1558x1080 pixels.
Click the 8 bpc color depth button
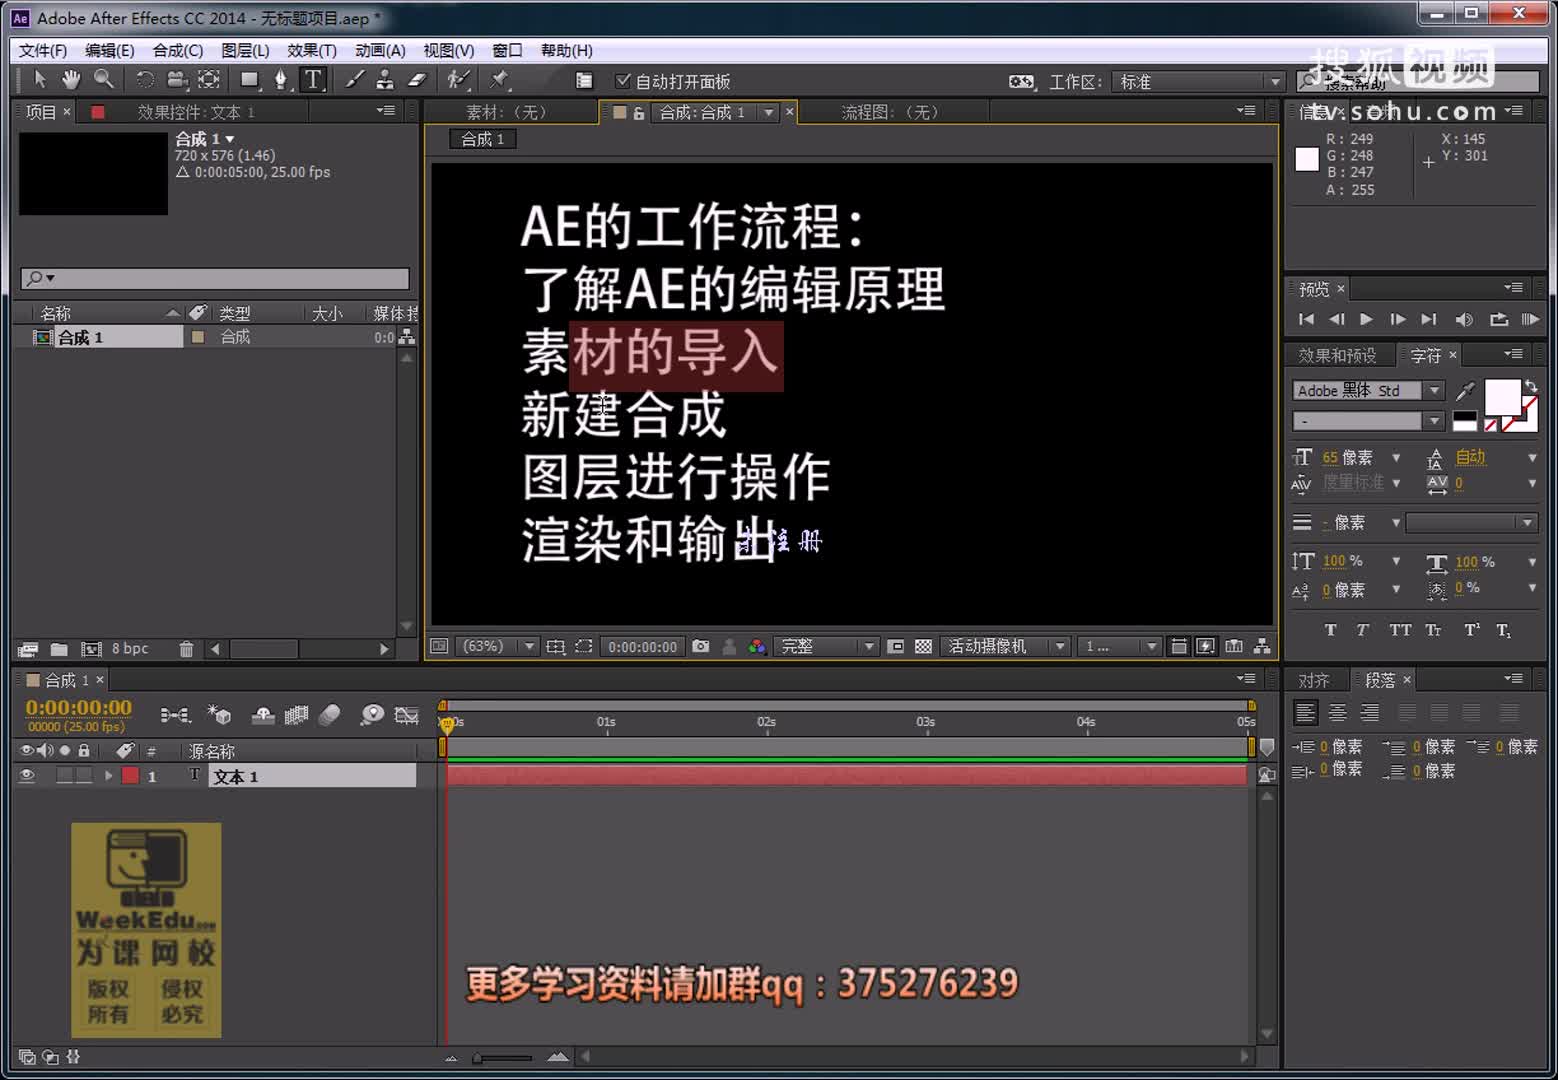click(130, 649)
